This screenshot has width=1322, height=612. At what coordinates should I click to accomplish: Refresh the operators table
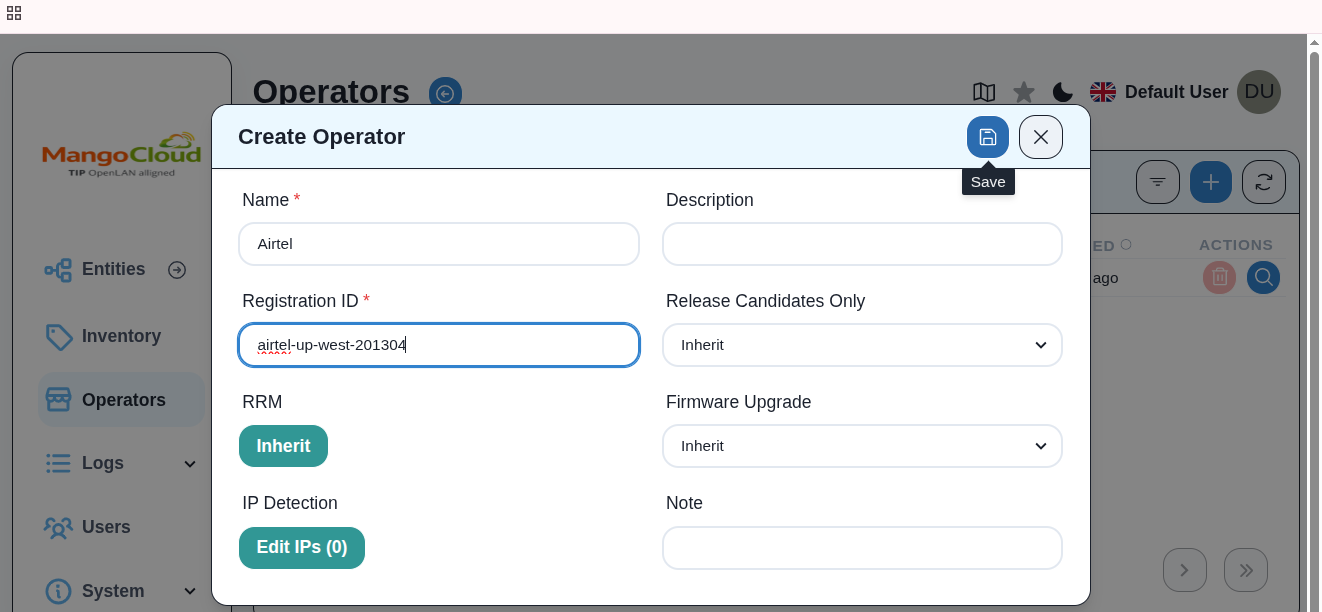click(1263, 181)
